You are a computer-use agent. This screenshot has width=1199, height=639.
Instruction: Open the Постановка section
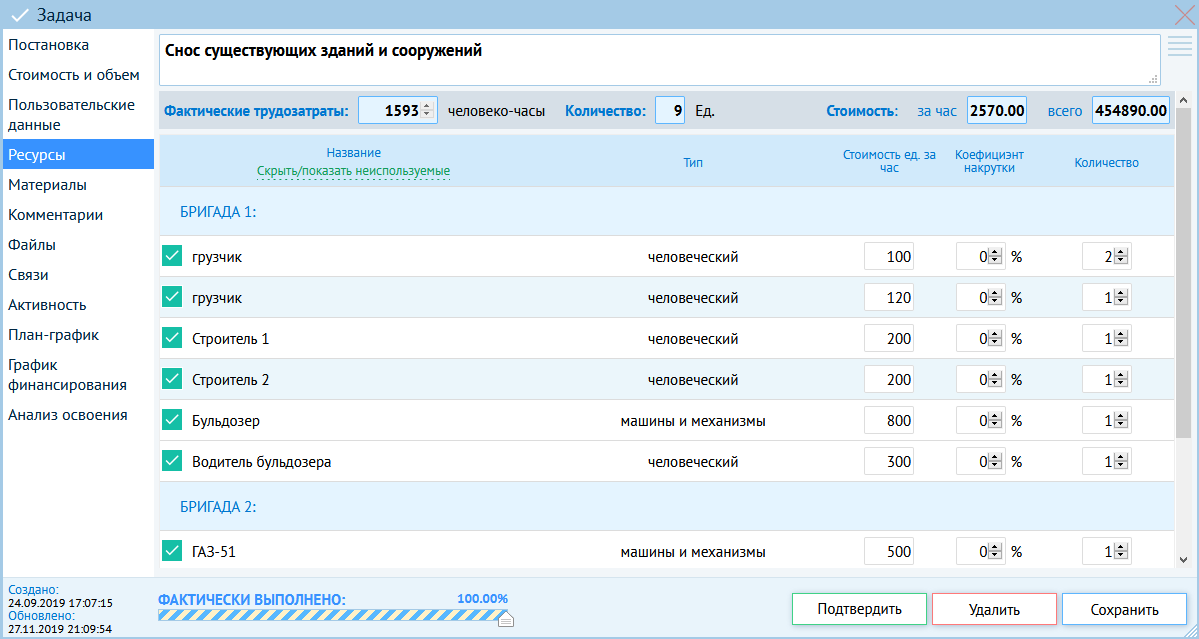point(78,45)
